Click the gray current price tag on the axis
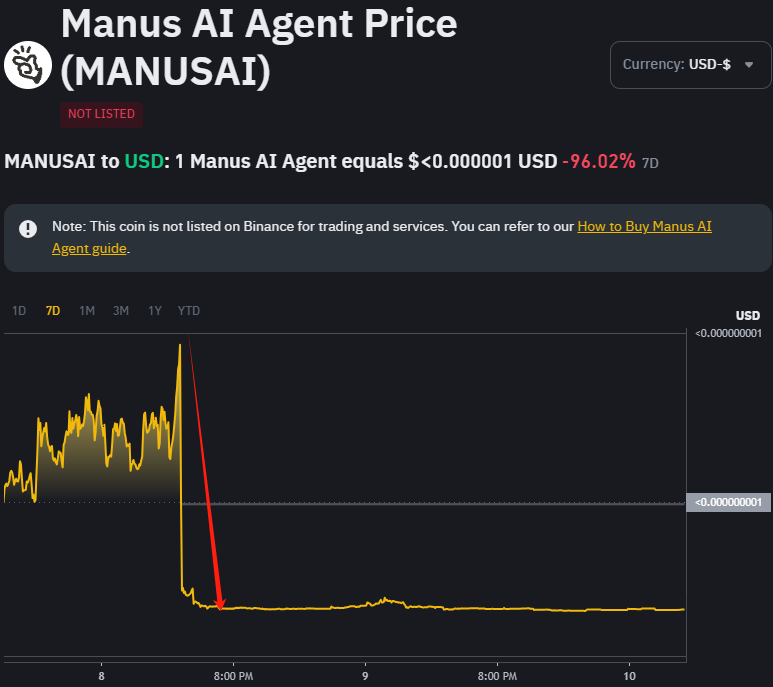The height and width of the screenshot is (687, 773). point(729,502)
